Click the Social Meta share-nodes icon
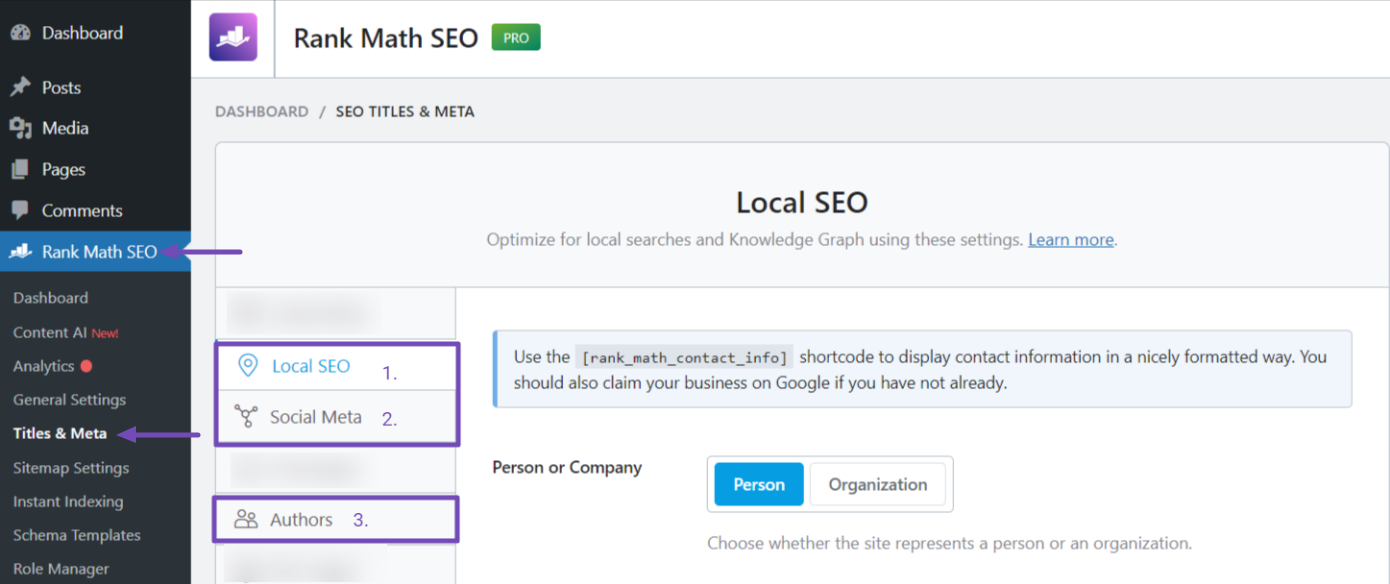Viewport: 1390px width, 584px height. pyautogui.click(x=246, y=417)
